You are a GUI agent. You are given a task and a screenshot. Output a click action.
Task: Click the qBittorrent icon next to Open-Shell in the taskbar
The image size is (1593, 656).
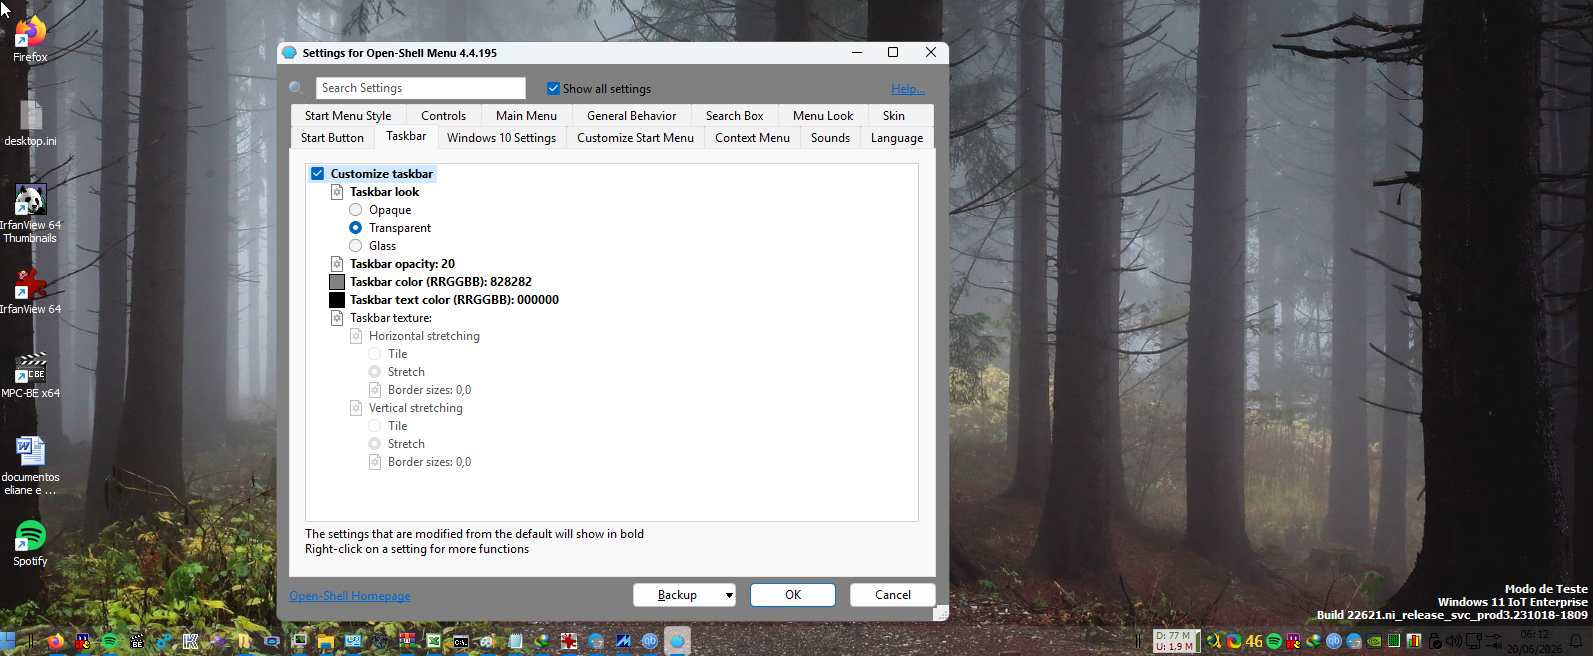pyautogui.click(x=650, y=641)
